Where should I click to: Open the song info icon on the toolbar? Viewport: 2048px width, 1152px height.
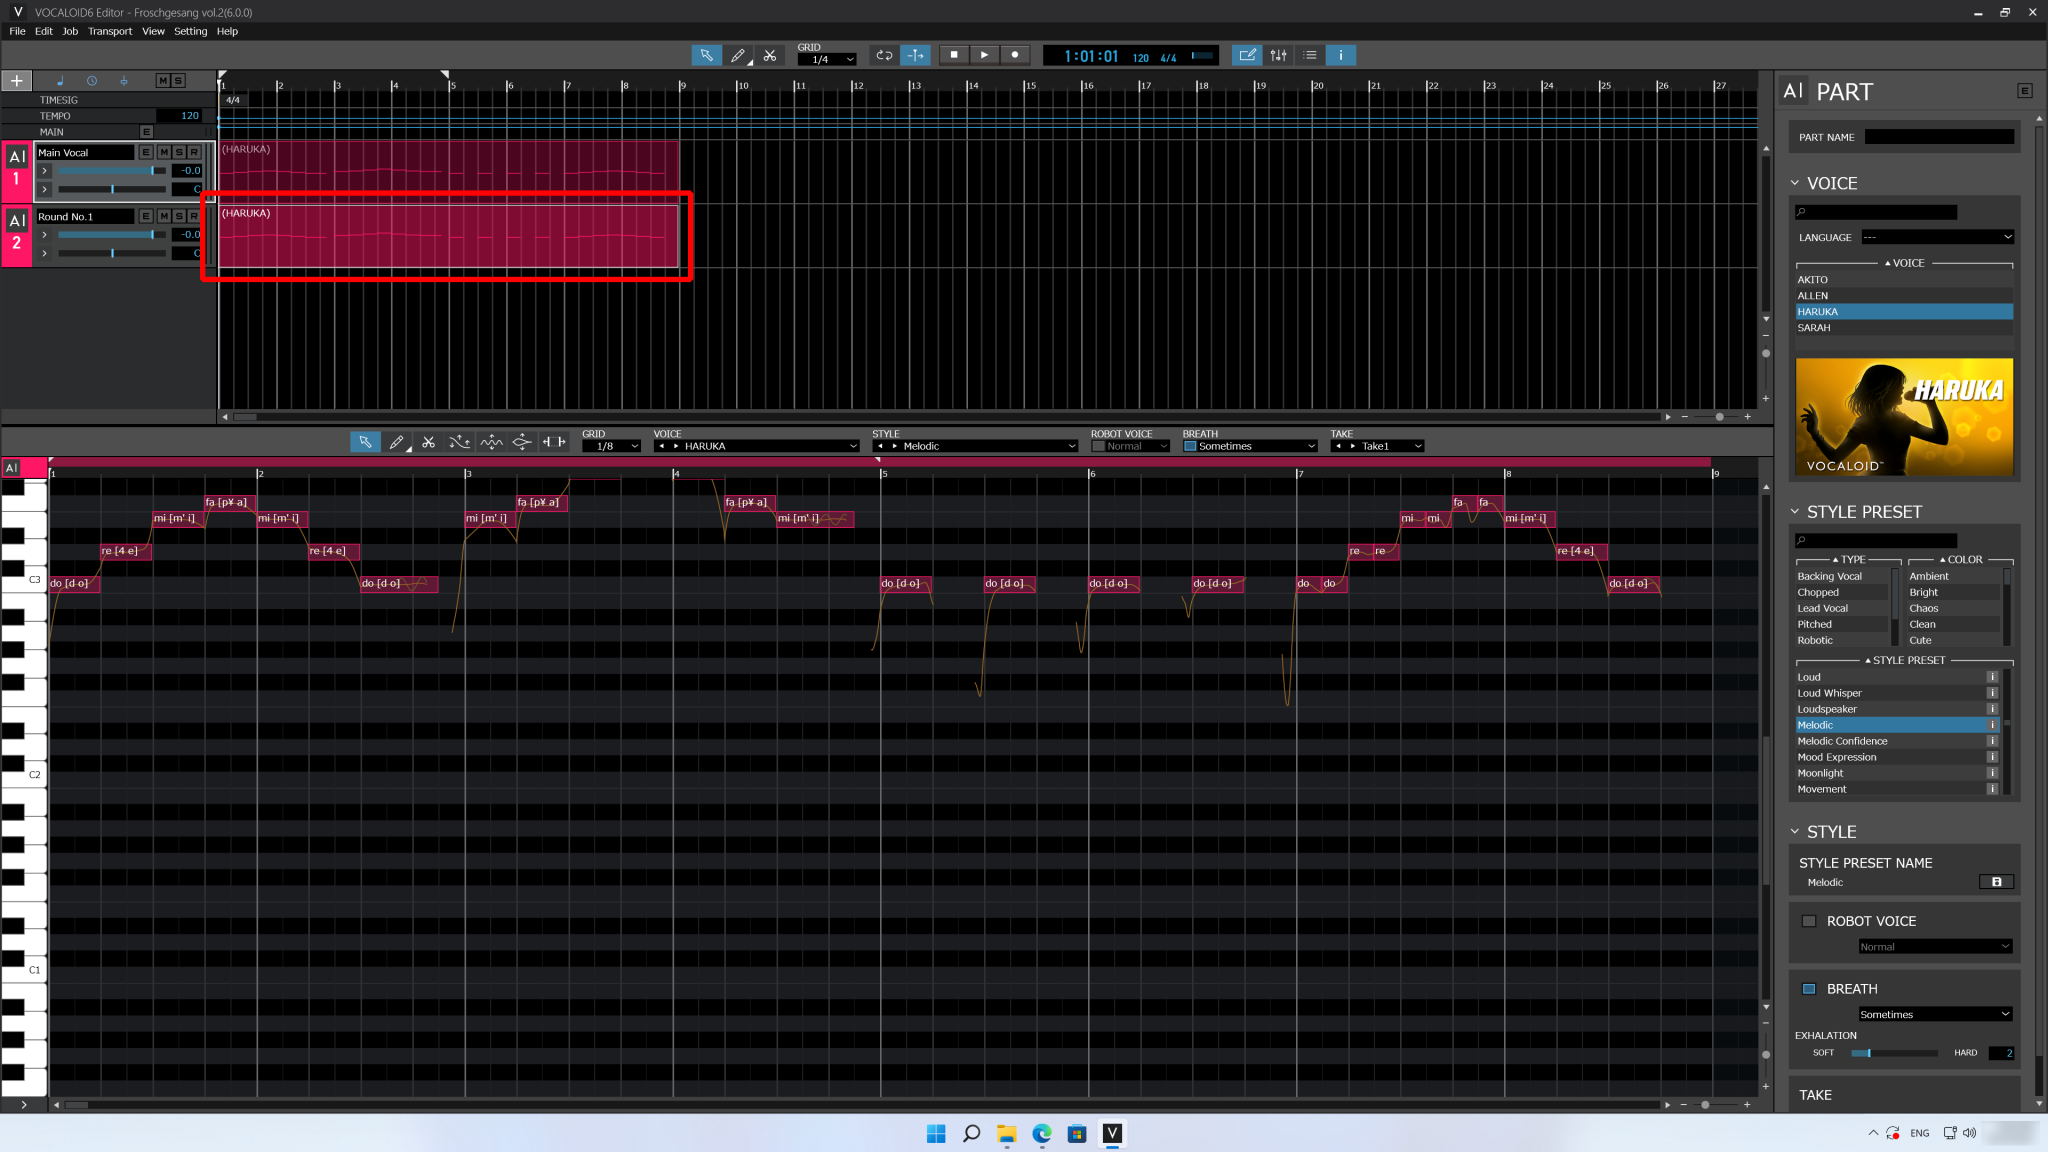[1339, 55]
